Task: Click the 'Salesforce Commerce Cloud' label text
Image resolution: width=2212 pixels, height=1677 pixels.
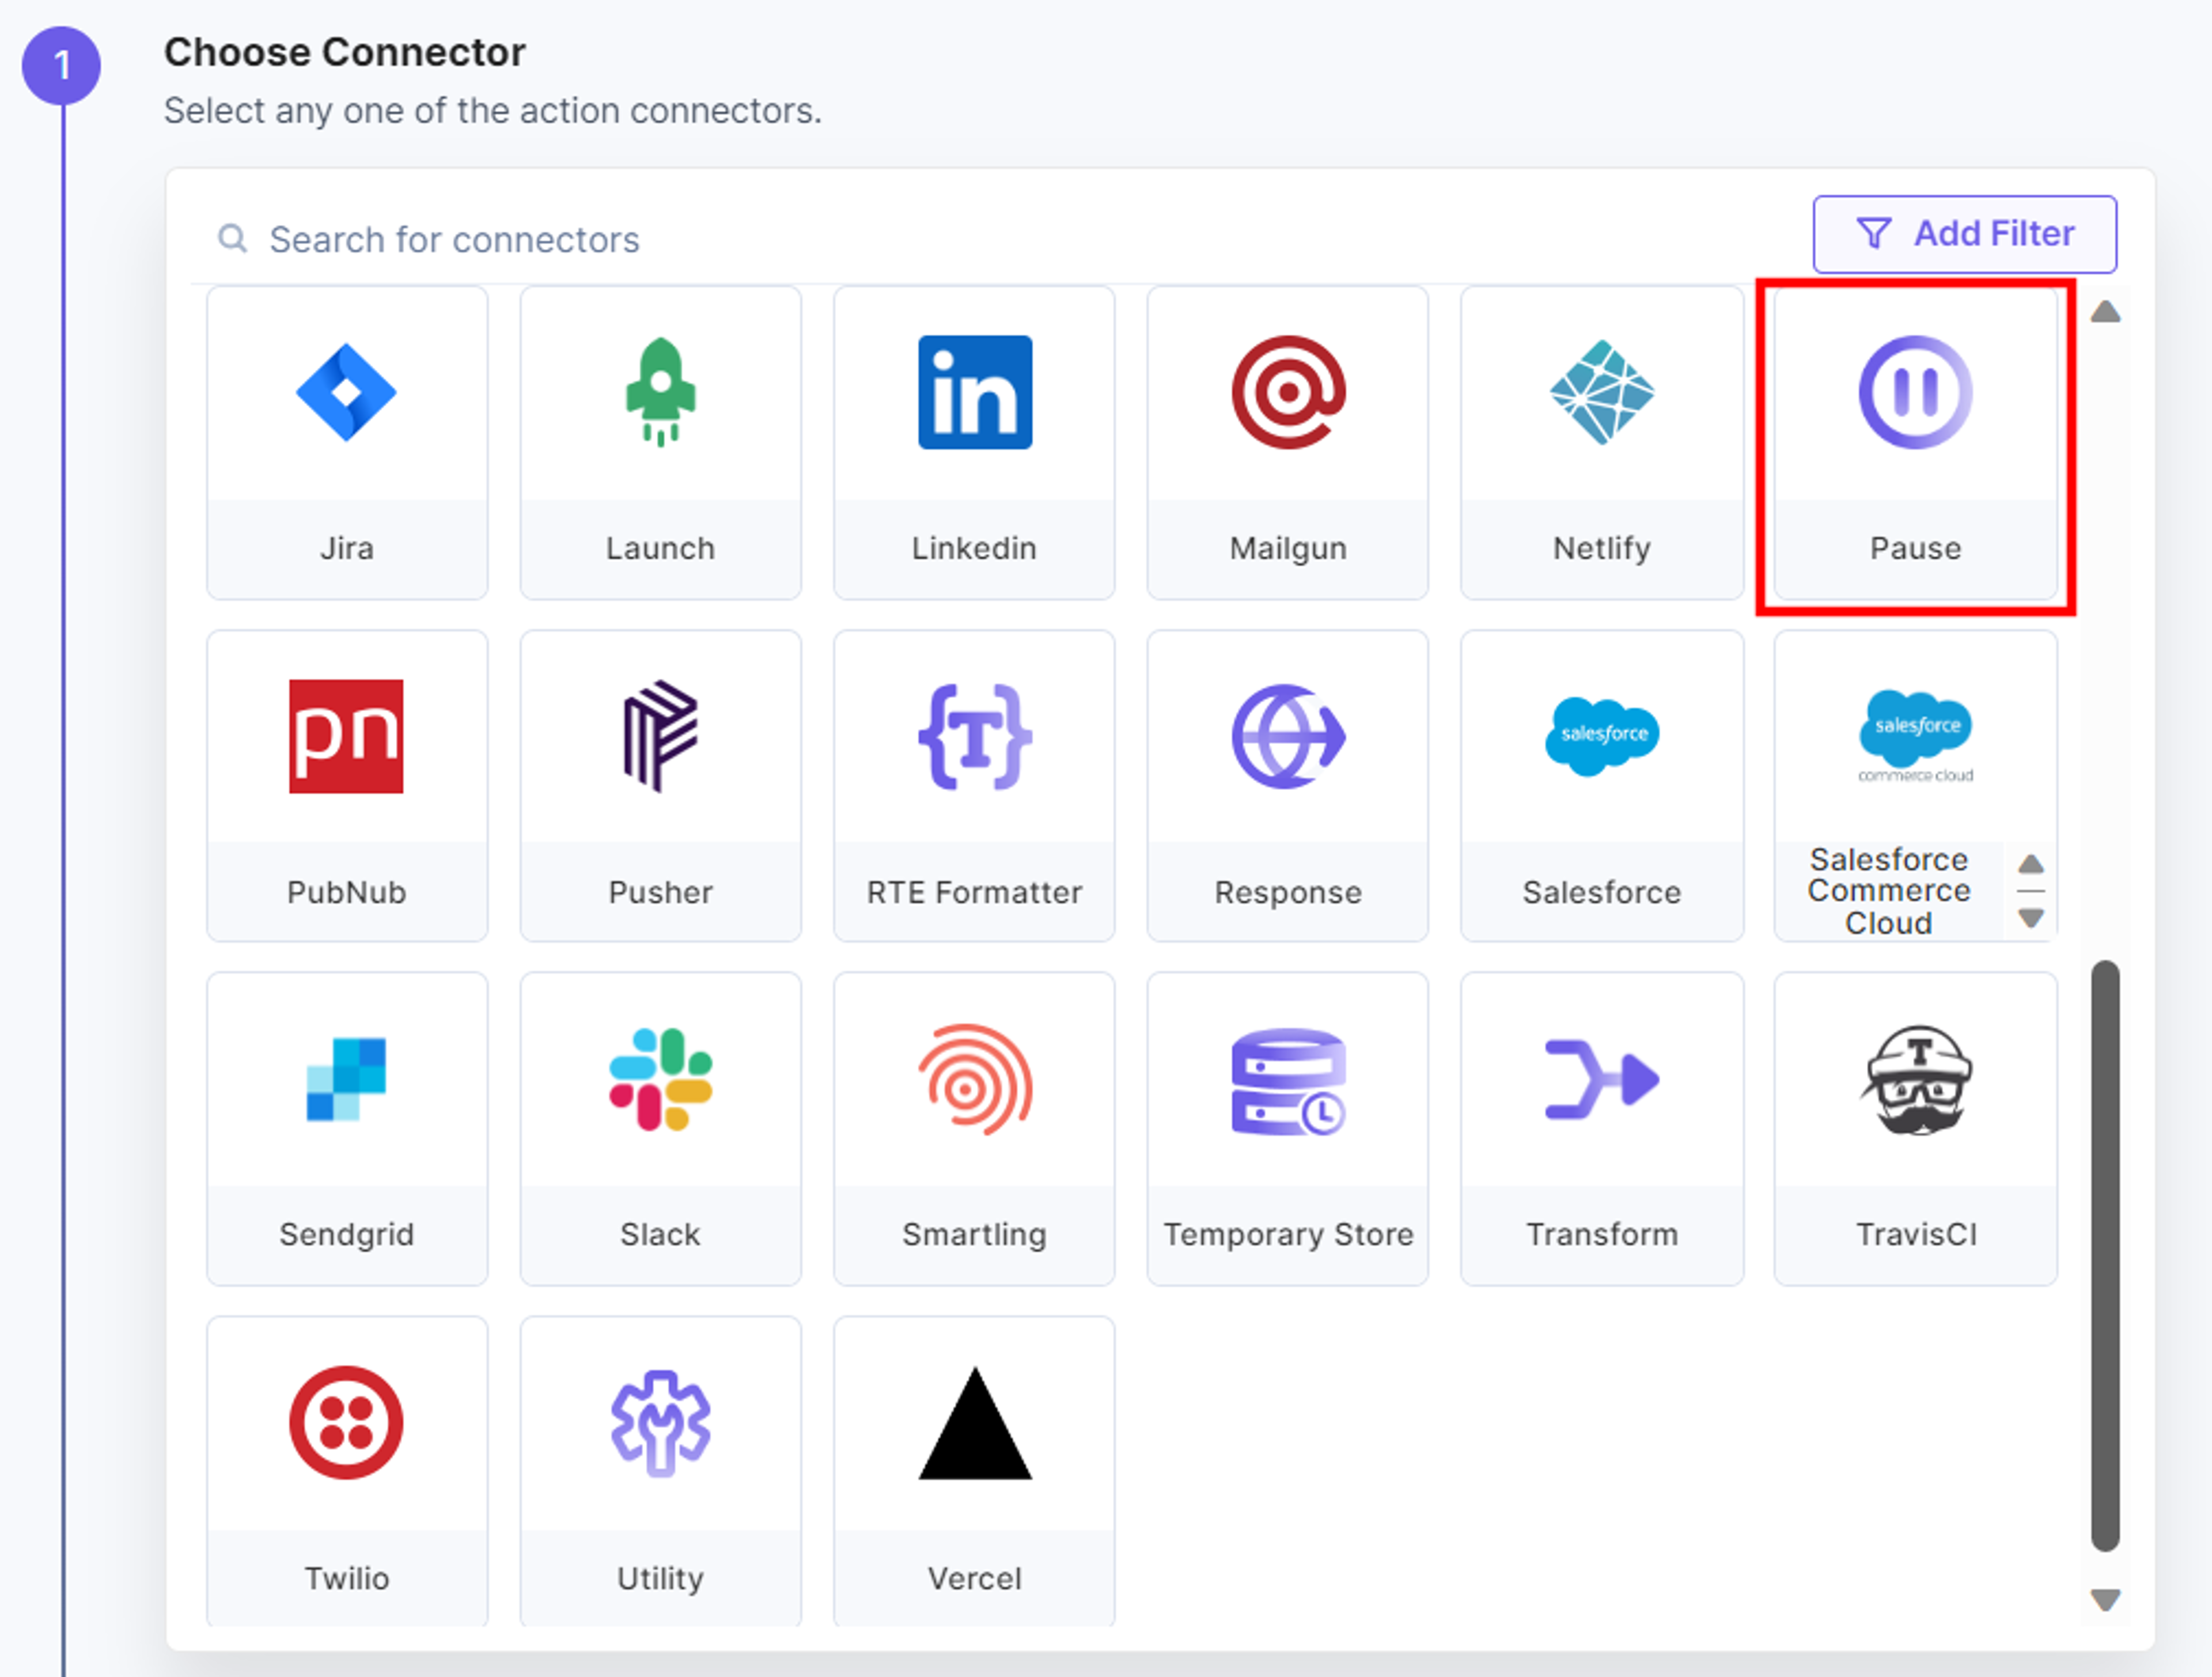Action: 1889,891
